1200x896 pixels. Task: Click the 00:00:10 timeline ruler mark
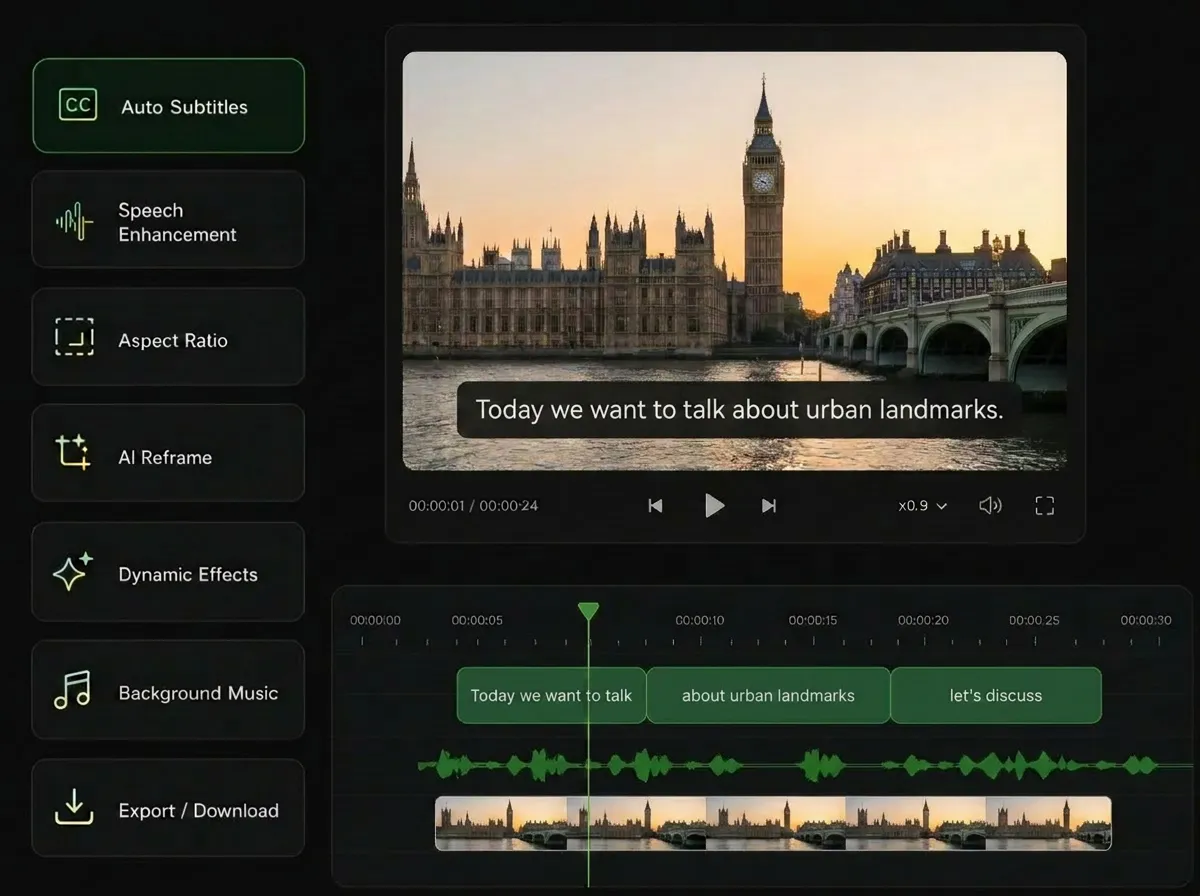700,620
